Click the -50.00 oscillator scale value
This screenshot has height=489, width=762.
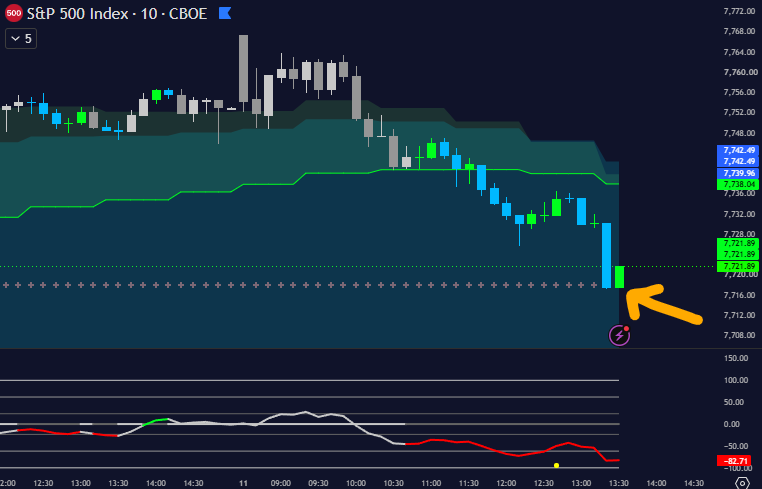tap(735, 446)
